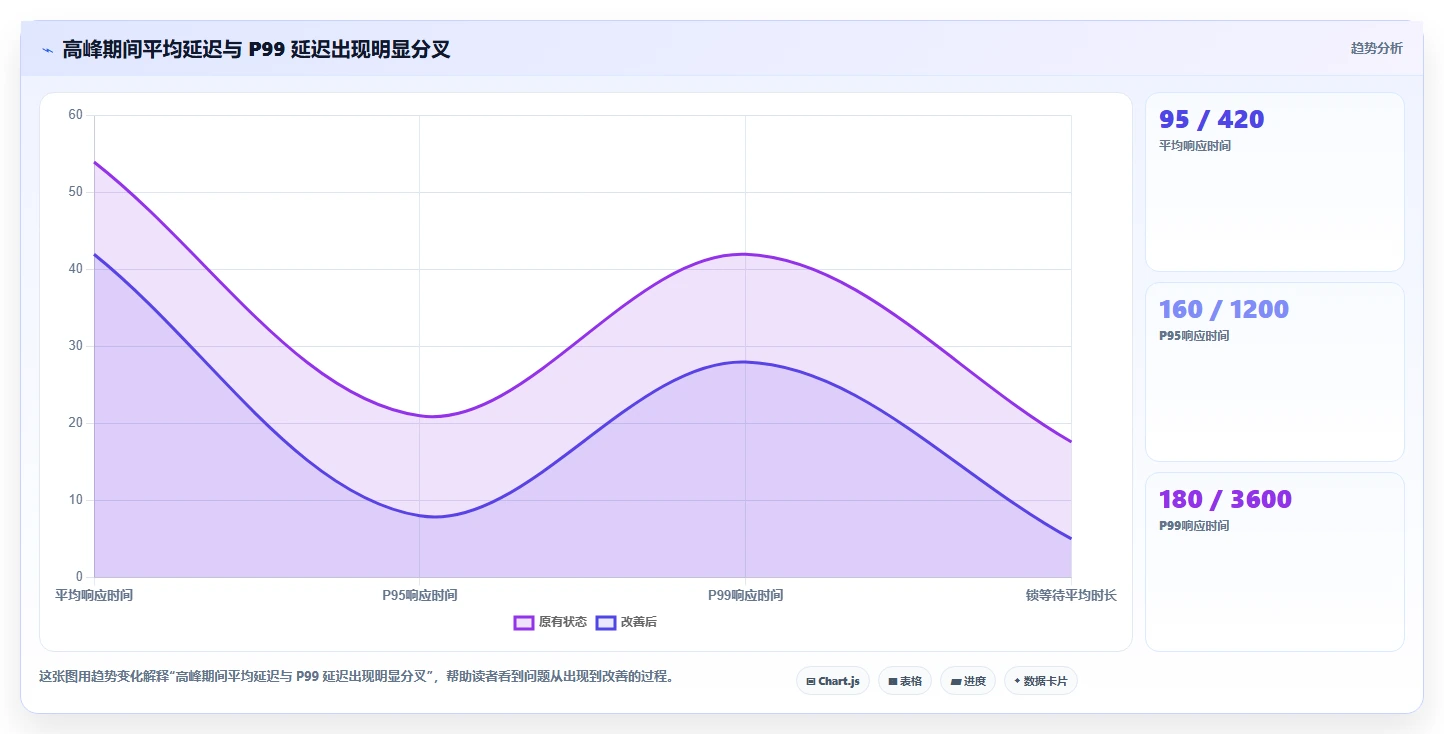Select the Chart.js tag chip
The image size is (1444, 734).
click(833, 681)
